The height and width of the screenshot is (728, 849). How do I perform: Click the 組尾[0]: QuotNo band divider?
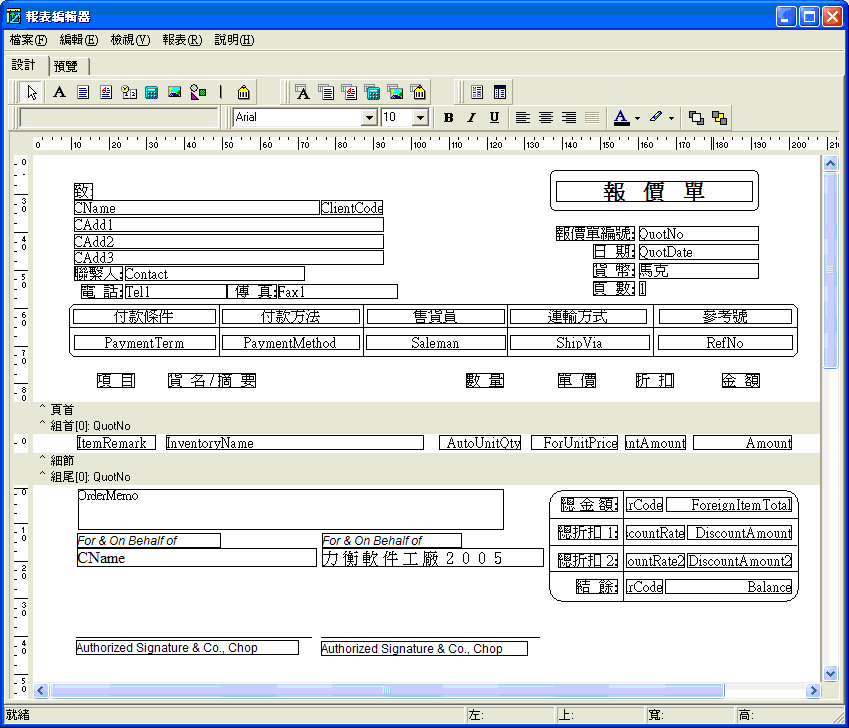coord(427,477)
